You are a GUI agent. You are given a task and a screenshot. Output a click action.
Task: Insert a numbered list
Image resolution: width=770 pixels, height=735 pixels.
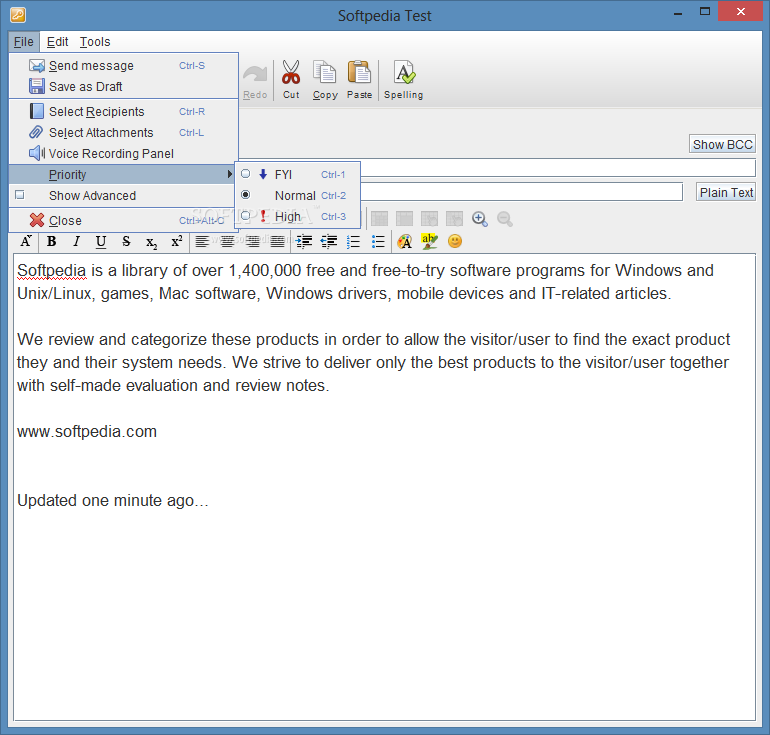354,242
